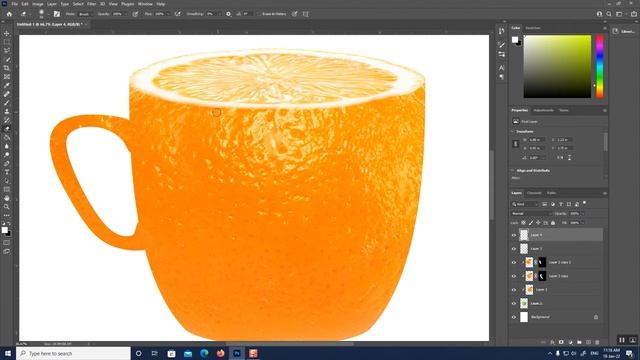Switch to the Adjustments tab
Viewport: 640px width, 360px height.
click(543, 110)
